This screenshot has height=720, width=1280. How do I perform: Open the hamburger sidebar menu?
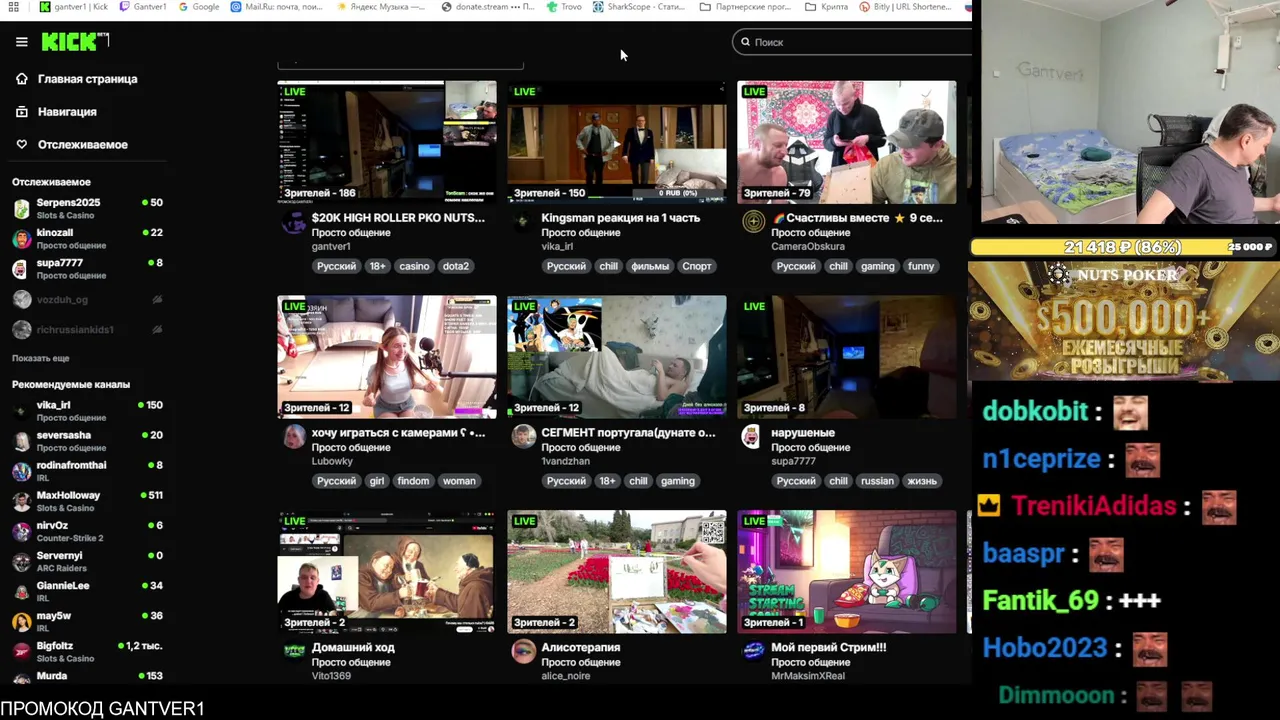click(21, 42)
